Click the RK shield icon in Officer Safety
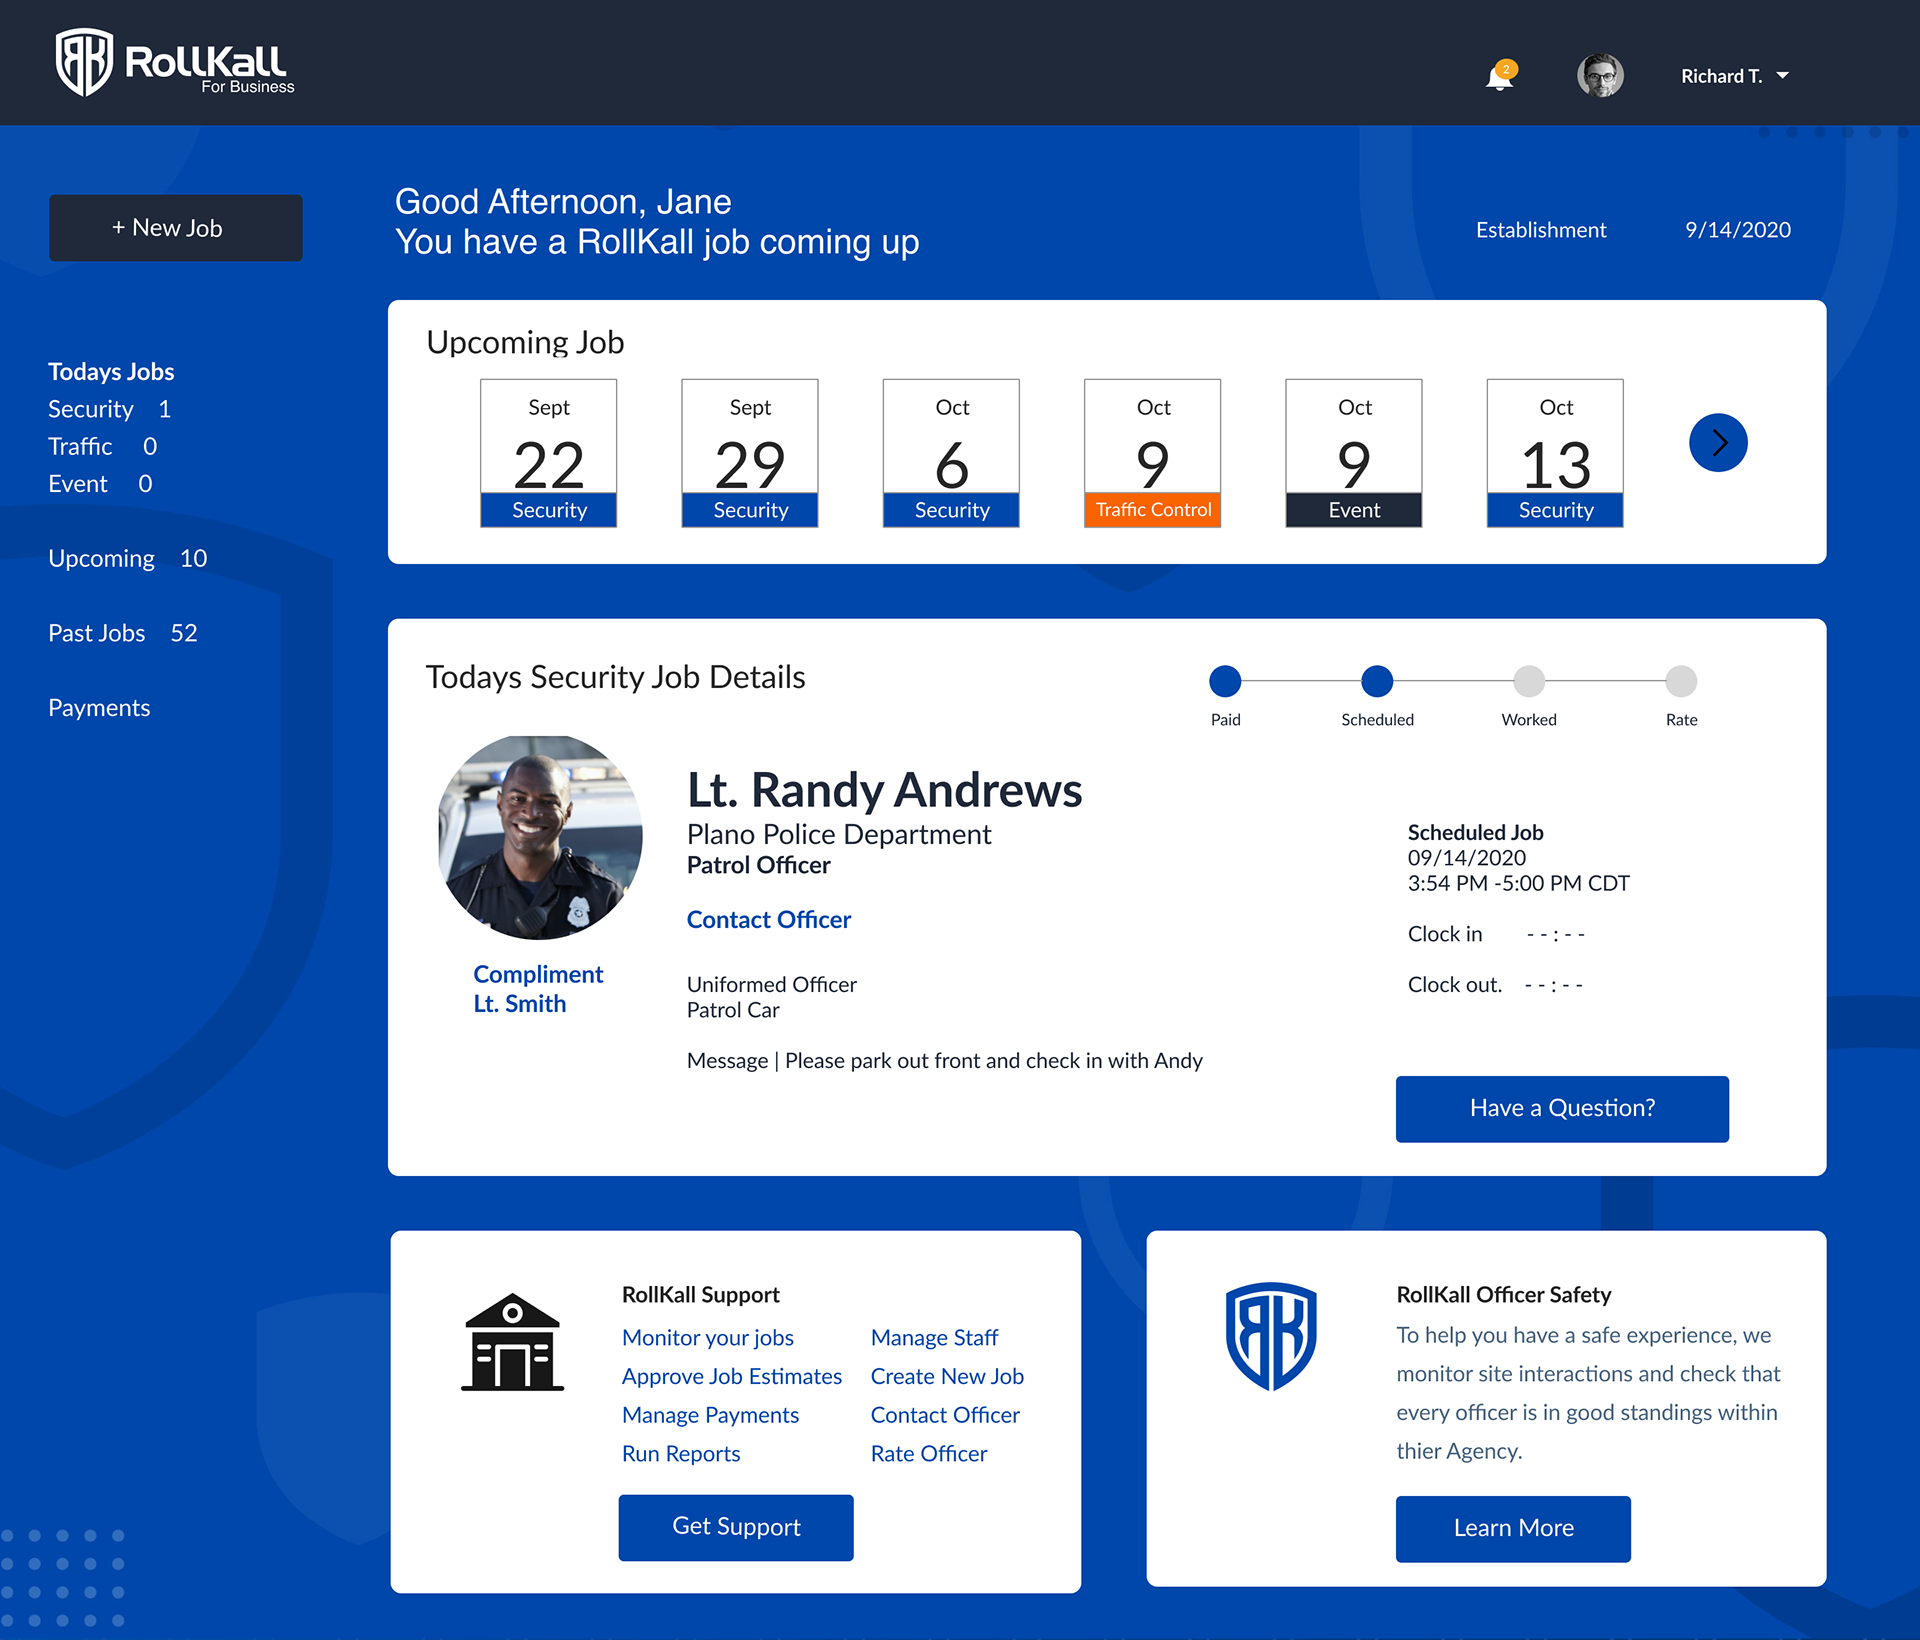This screenshot has width=1920, height=1640. pos(1270,1336)
